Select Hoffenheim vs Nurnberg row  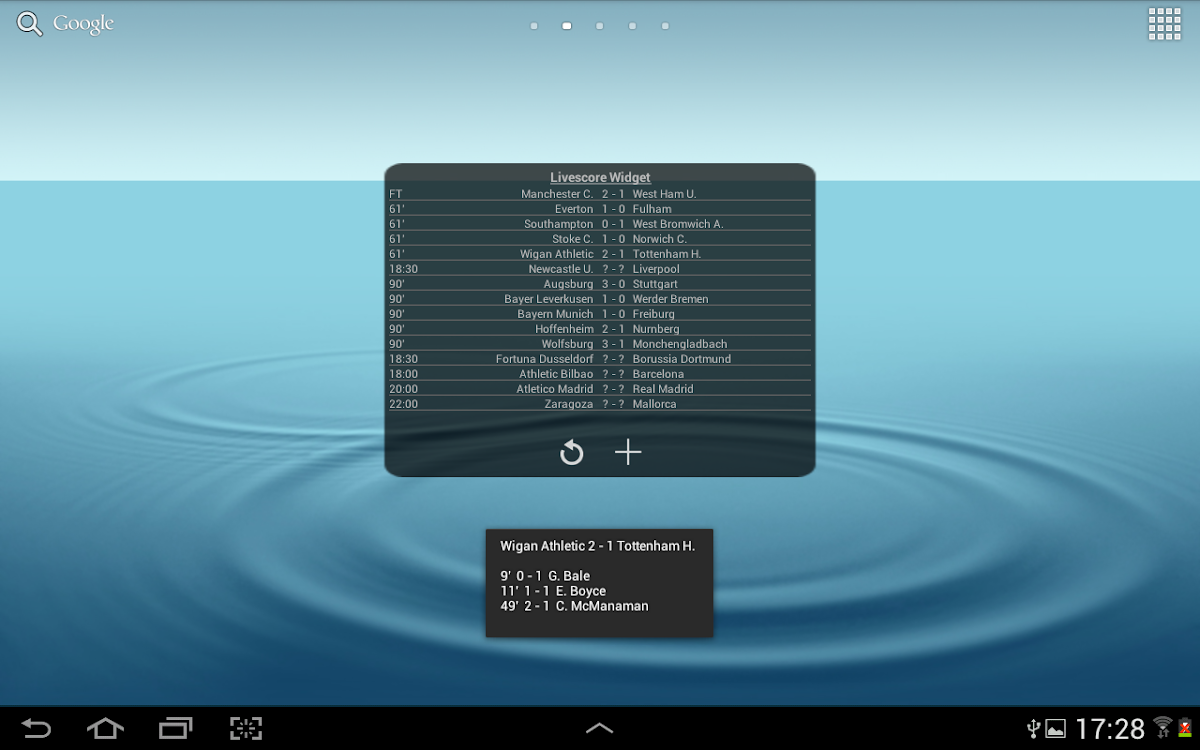[600, 329]
